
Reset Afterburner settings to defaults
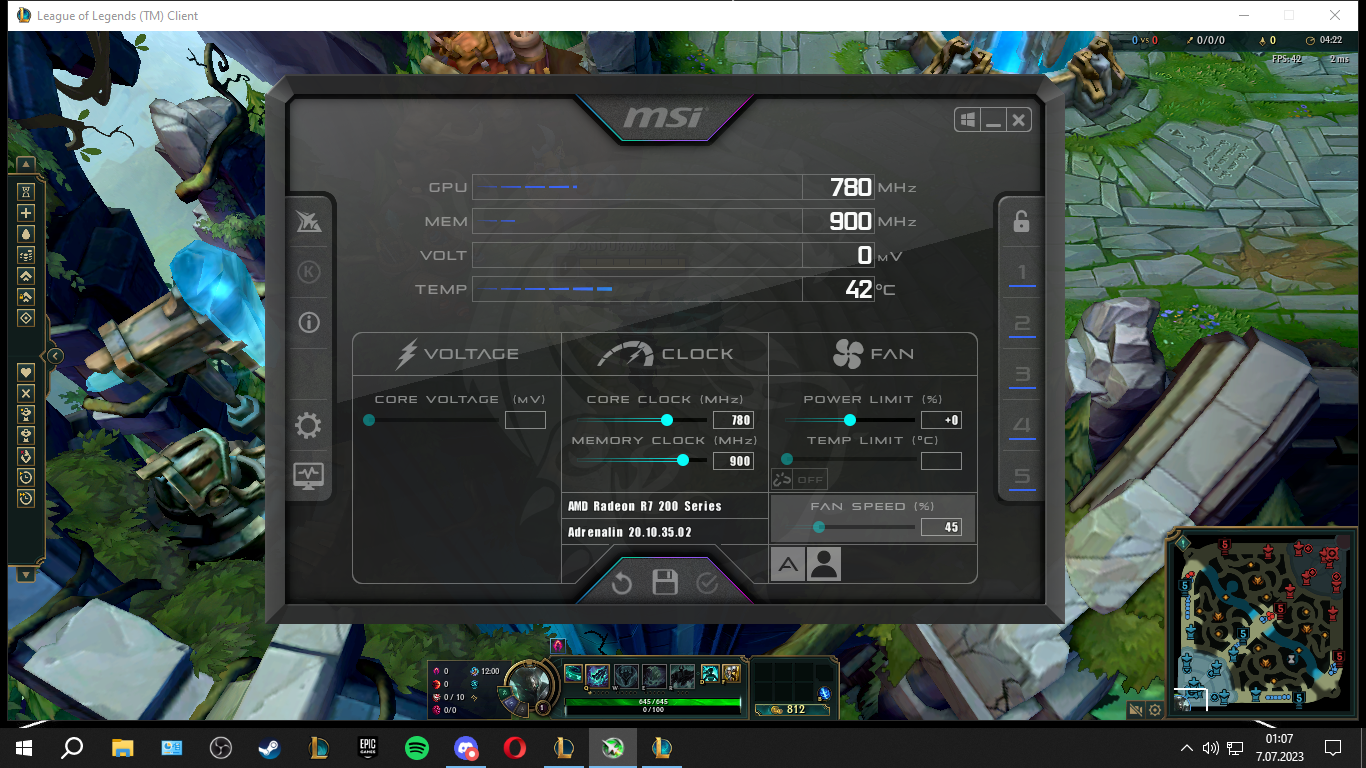point(622,583)
